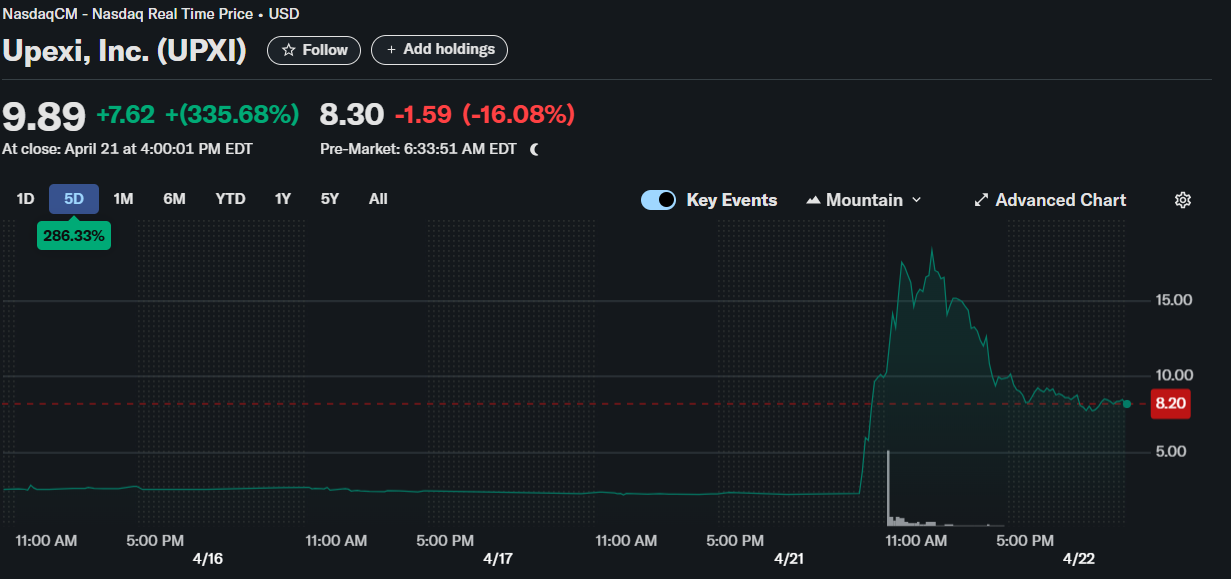The image size is (1231, 579).
Task: Click the Advanced Chart expand arrows icon
Action: tap(981, 200)
